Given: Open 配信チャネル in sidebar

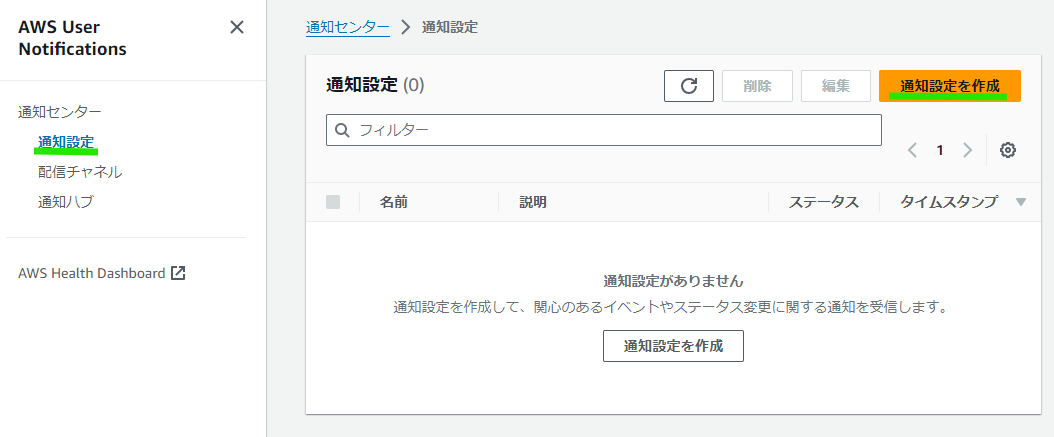Looking at the screenshot, I should coord(80,171).
